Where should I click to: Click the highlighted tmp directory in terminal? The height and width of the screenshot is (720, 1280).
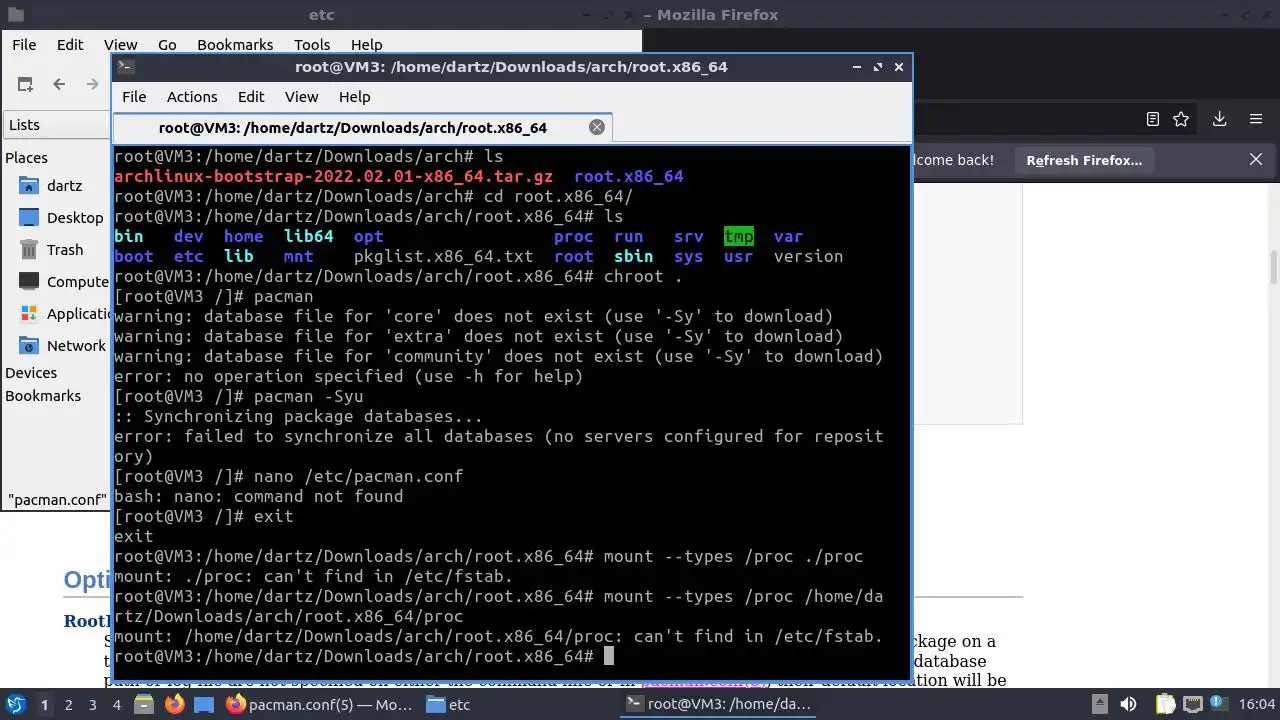coord(738,236)
